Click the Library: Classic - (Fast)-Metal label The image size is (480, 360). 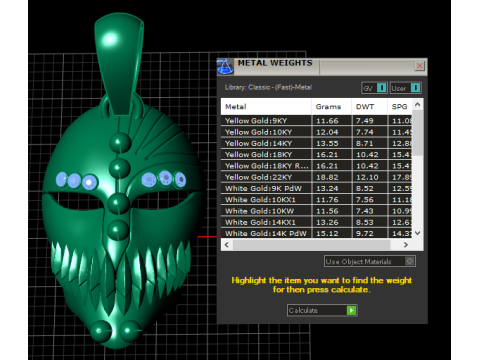(x=268, y=87)
